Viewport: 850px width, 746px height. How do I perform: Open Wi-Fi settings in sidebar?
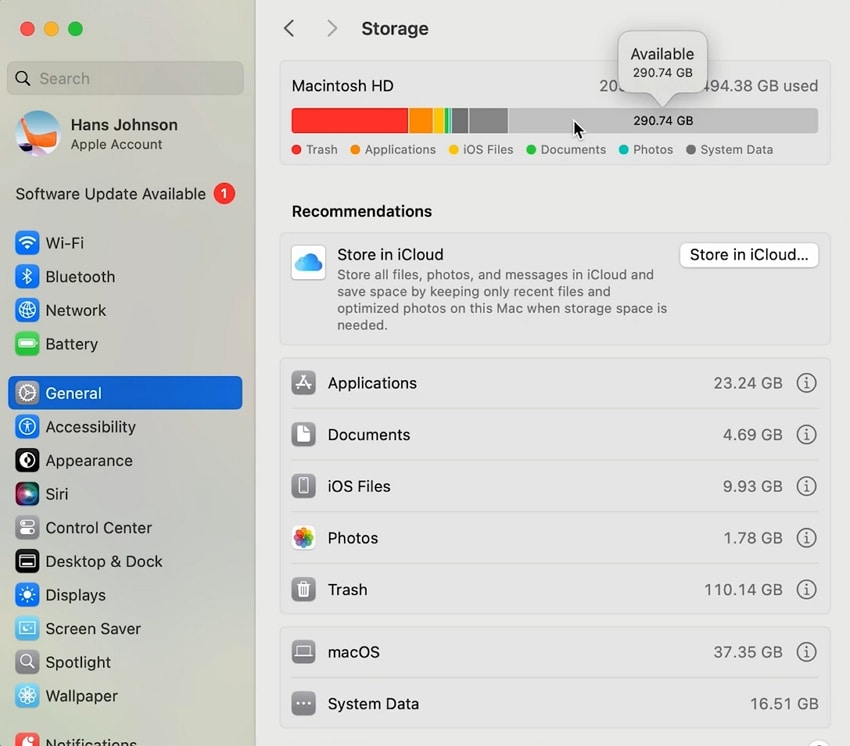[125, 243]
